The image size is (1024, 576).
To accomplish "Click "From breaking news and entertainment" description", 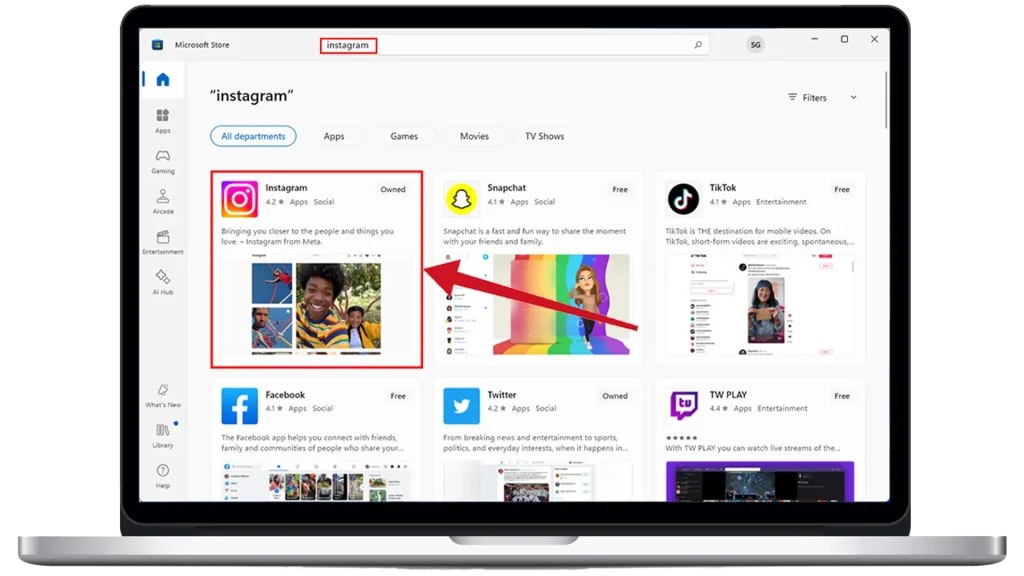I will point(536,443).
